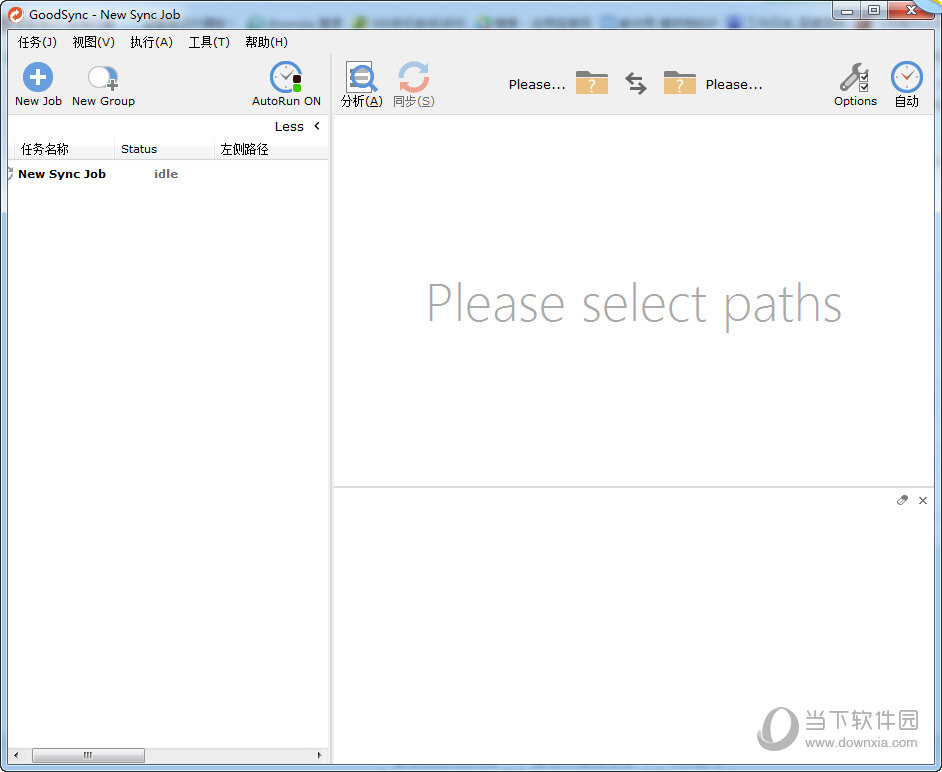Start sync with the 同步(S) button
Viewport: 942px width, 772px height.
tap(413, 85)
